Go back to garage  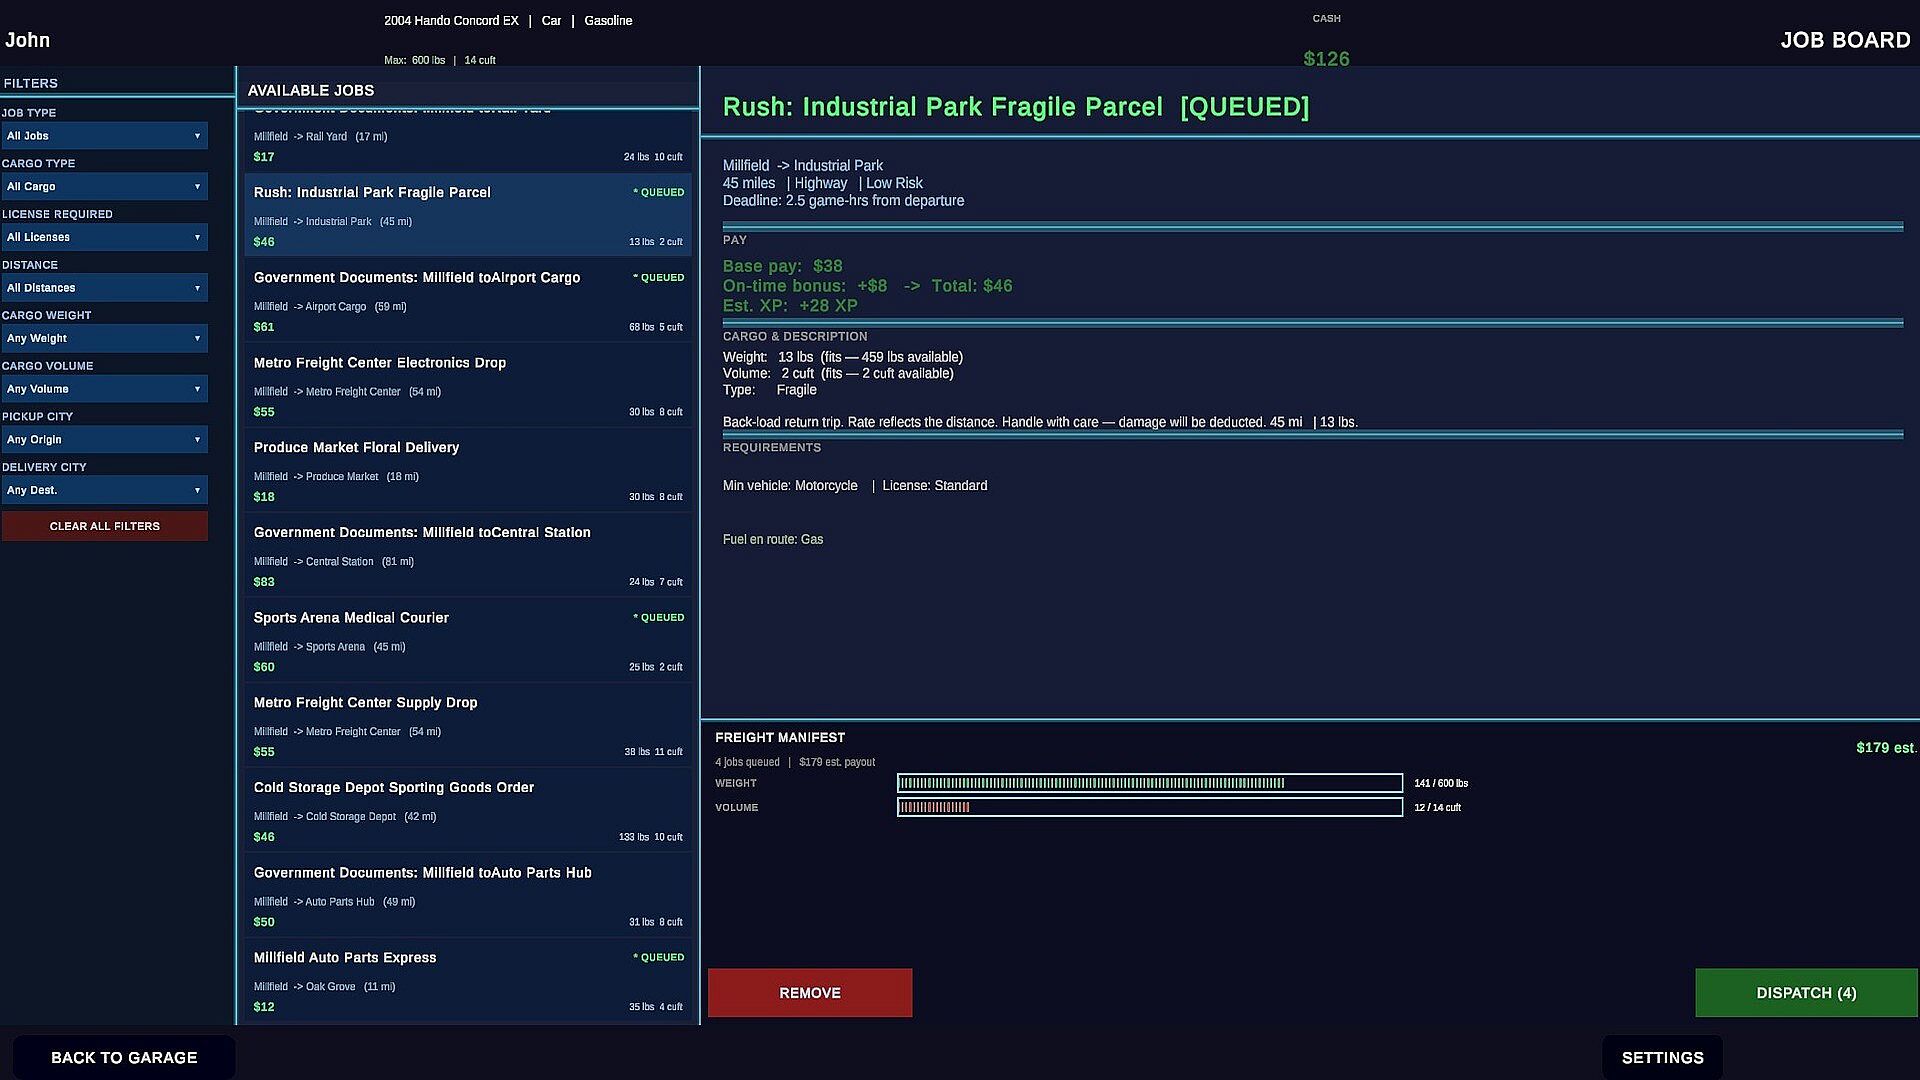pos(124,1058)
